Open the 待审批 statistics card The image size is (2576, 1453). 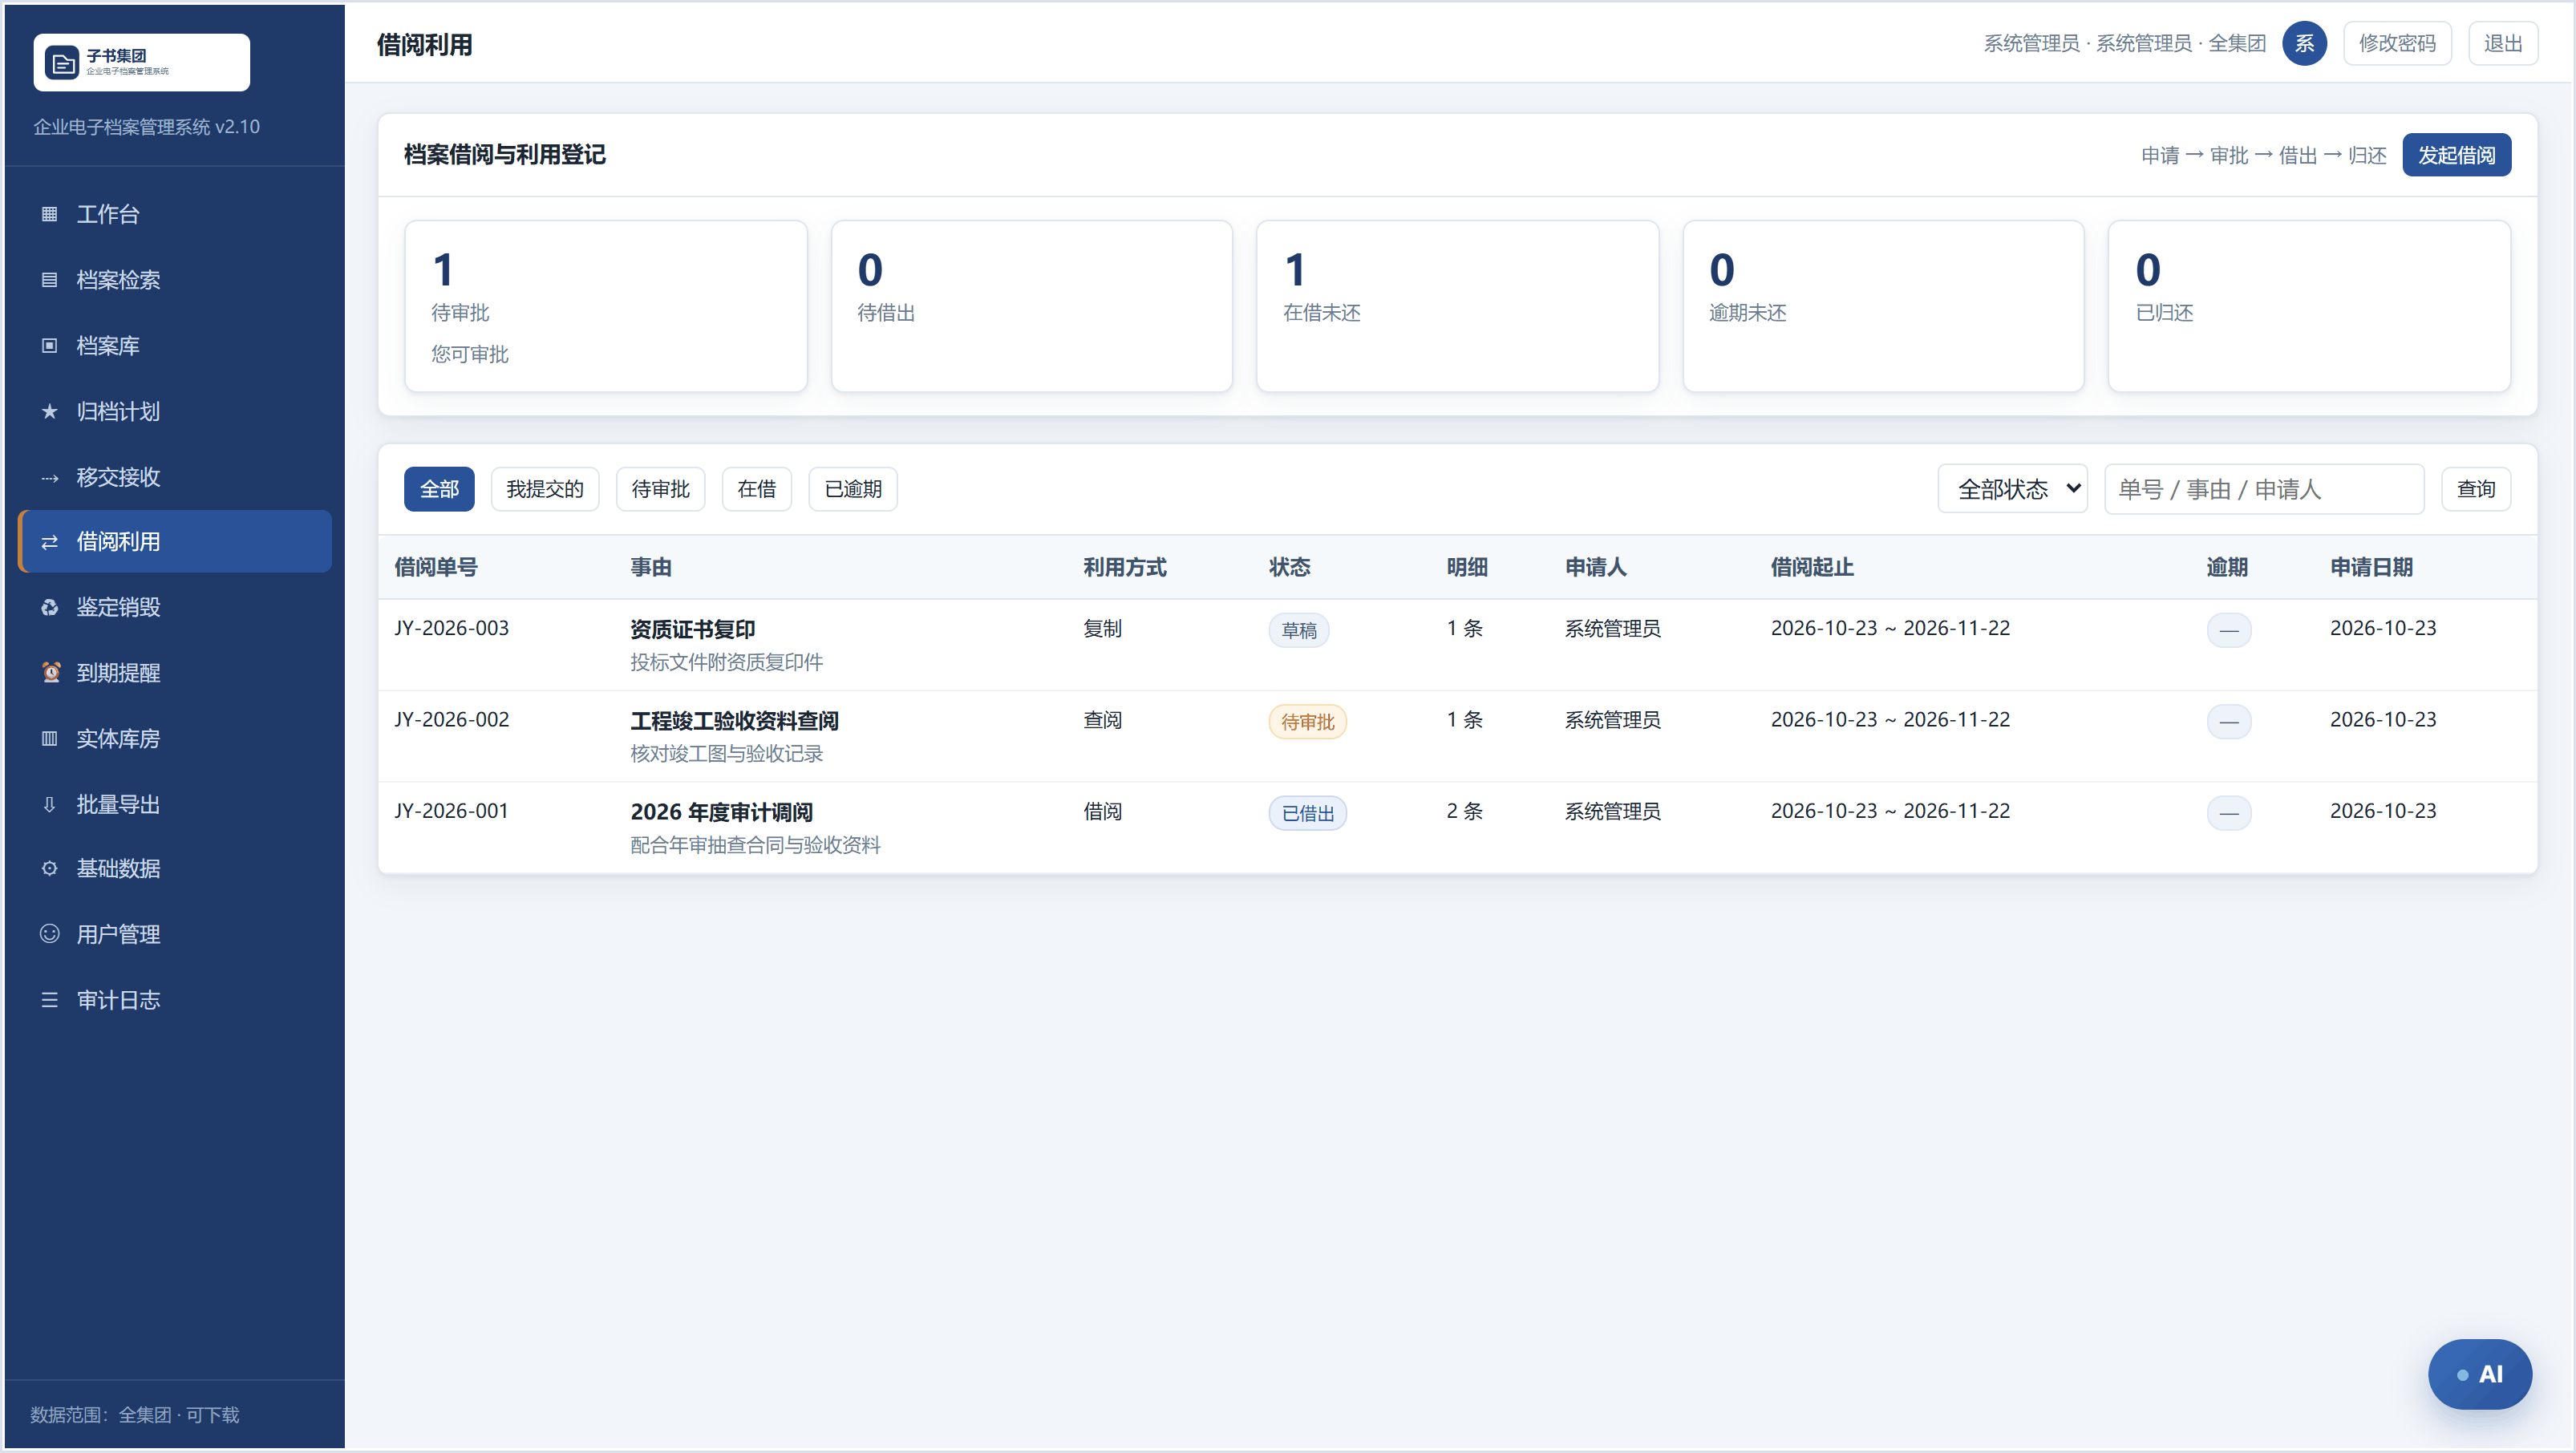[606, 306]
